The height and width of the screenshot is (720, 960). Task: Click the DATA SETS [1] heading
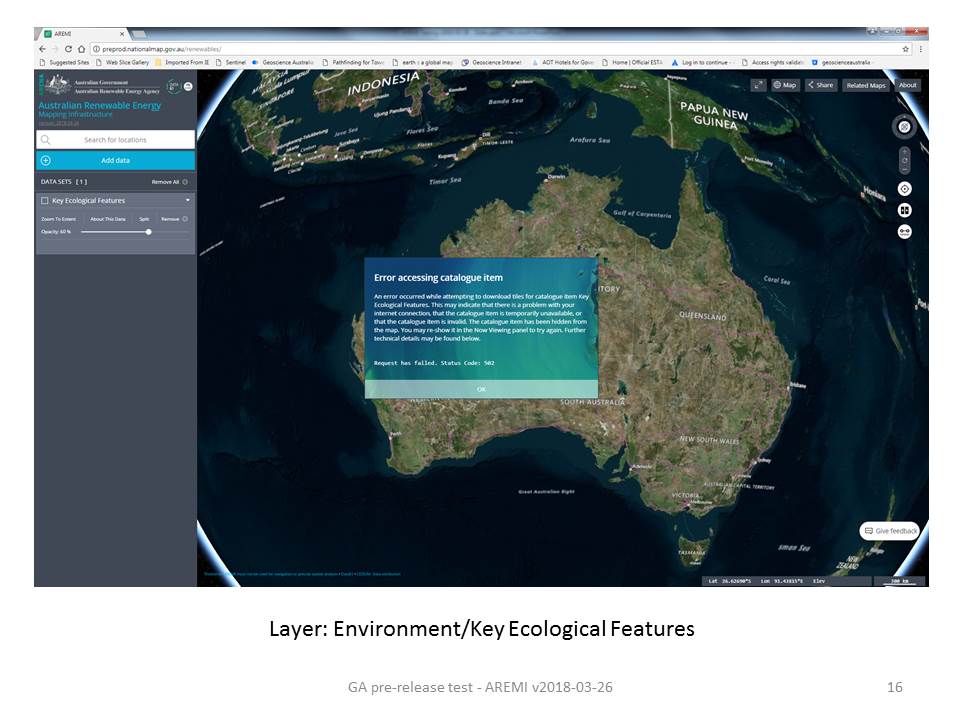[x=64, y=182]
